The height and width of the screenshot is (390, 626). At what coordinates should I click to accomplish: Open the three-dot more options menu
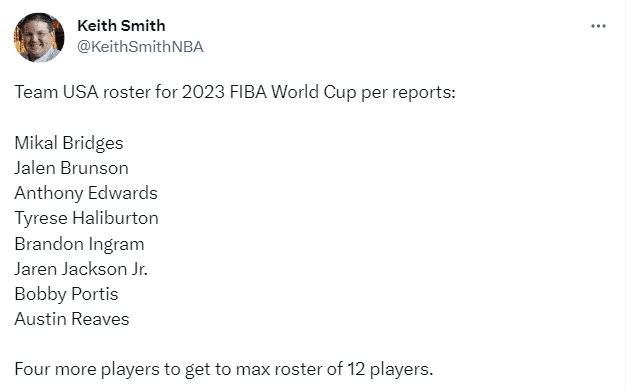[x=598, y=26]
